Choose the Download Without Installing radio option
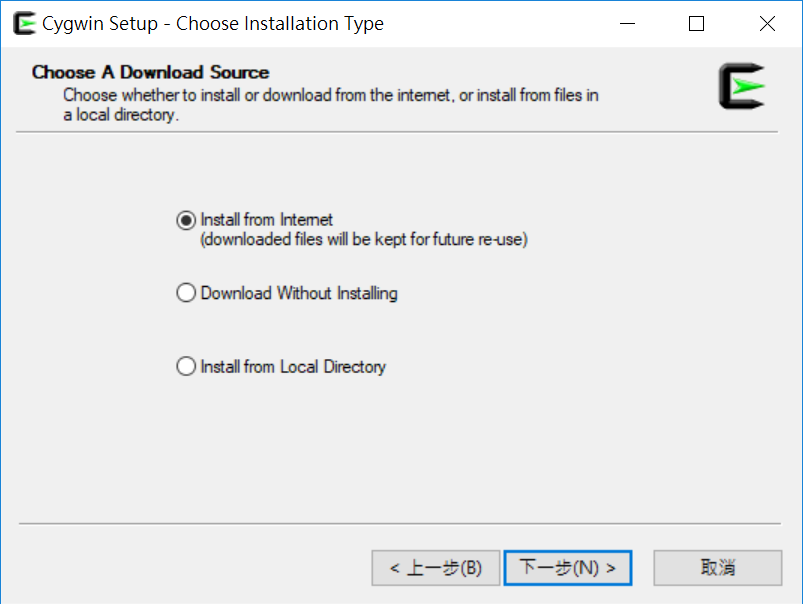803x604 pixels. pos(186,293)
